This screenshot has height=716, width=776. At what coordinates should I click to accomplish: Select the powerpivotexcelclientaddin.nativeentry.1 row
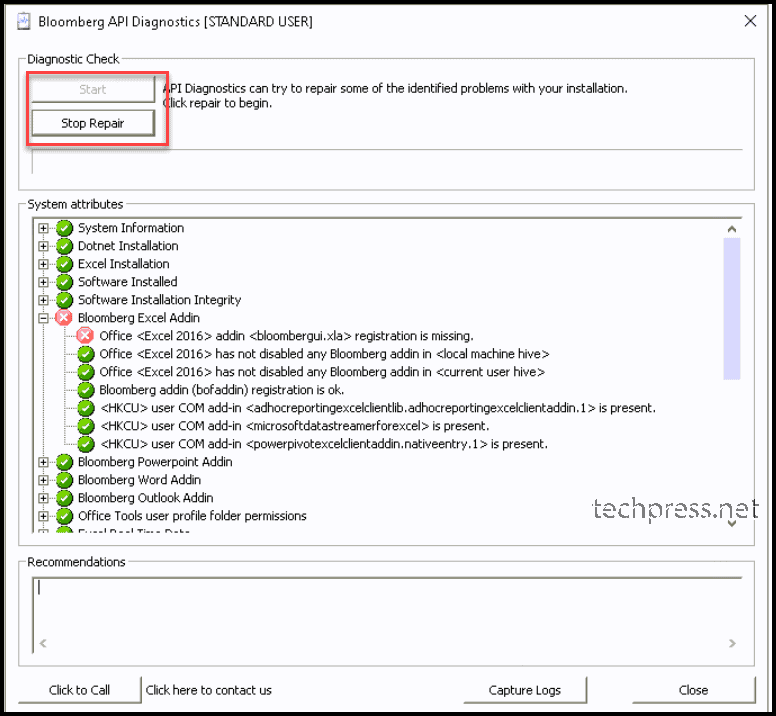pyautogui.click(x=324, y=444)
